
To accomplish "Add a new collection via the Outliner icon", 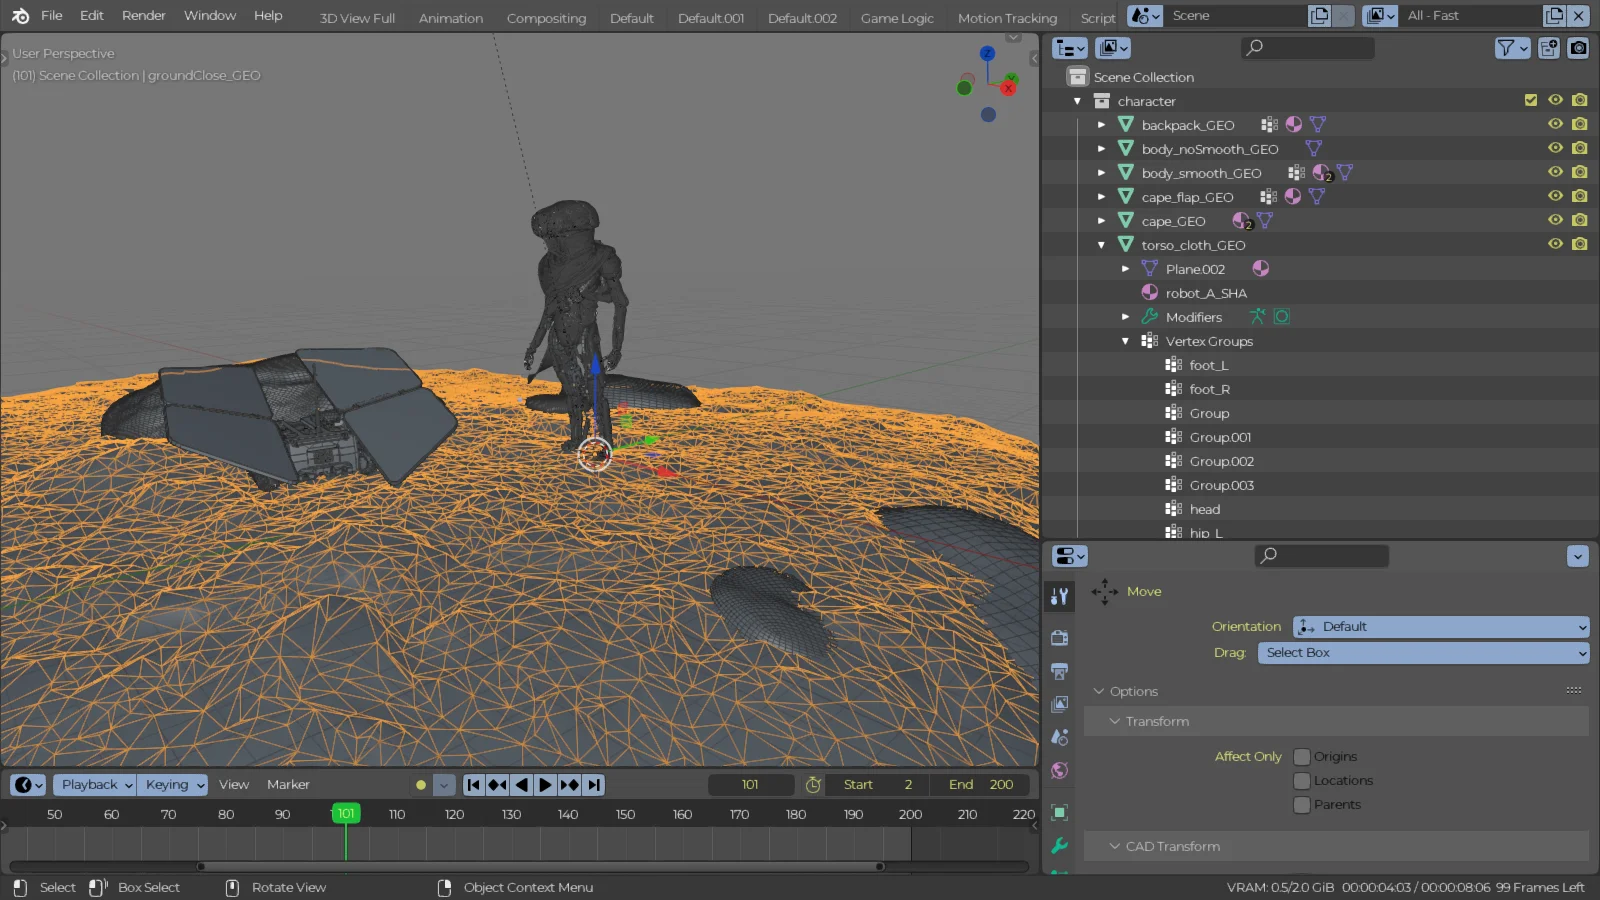I will tap(1549, 48).
